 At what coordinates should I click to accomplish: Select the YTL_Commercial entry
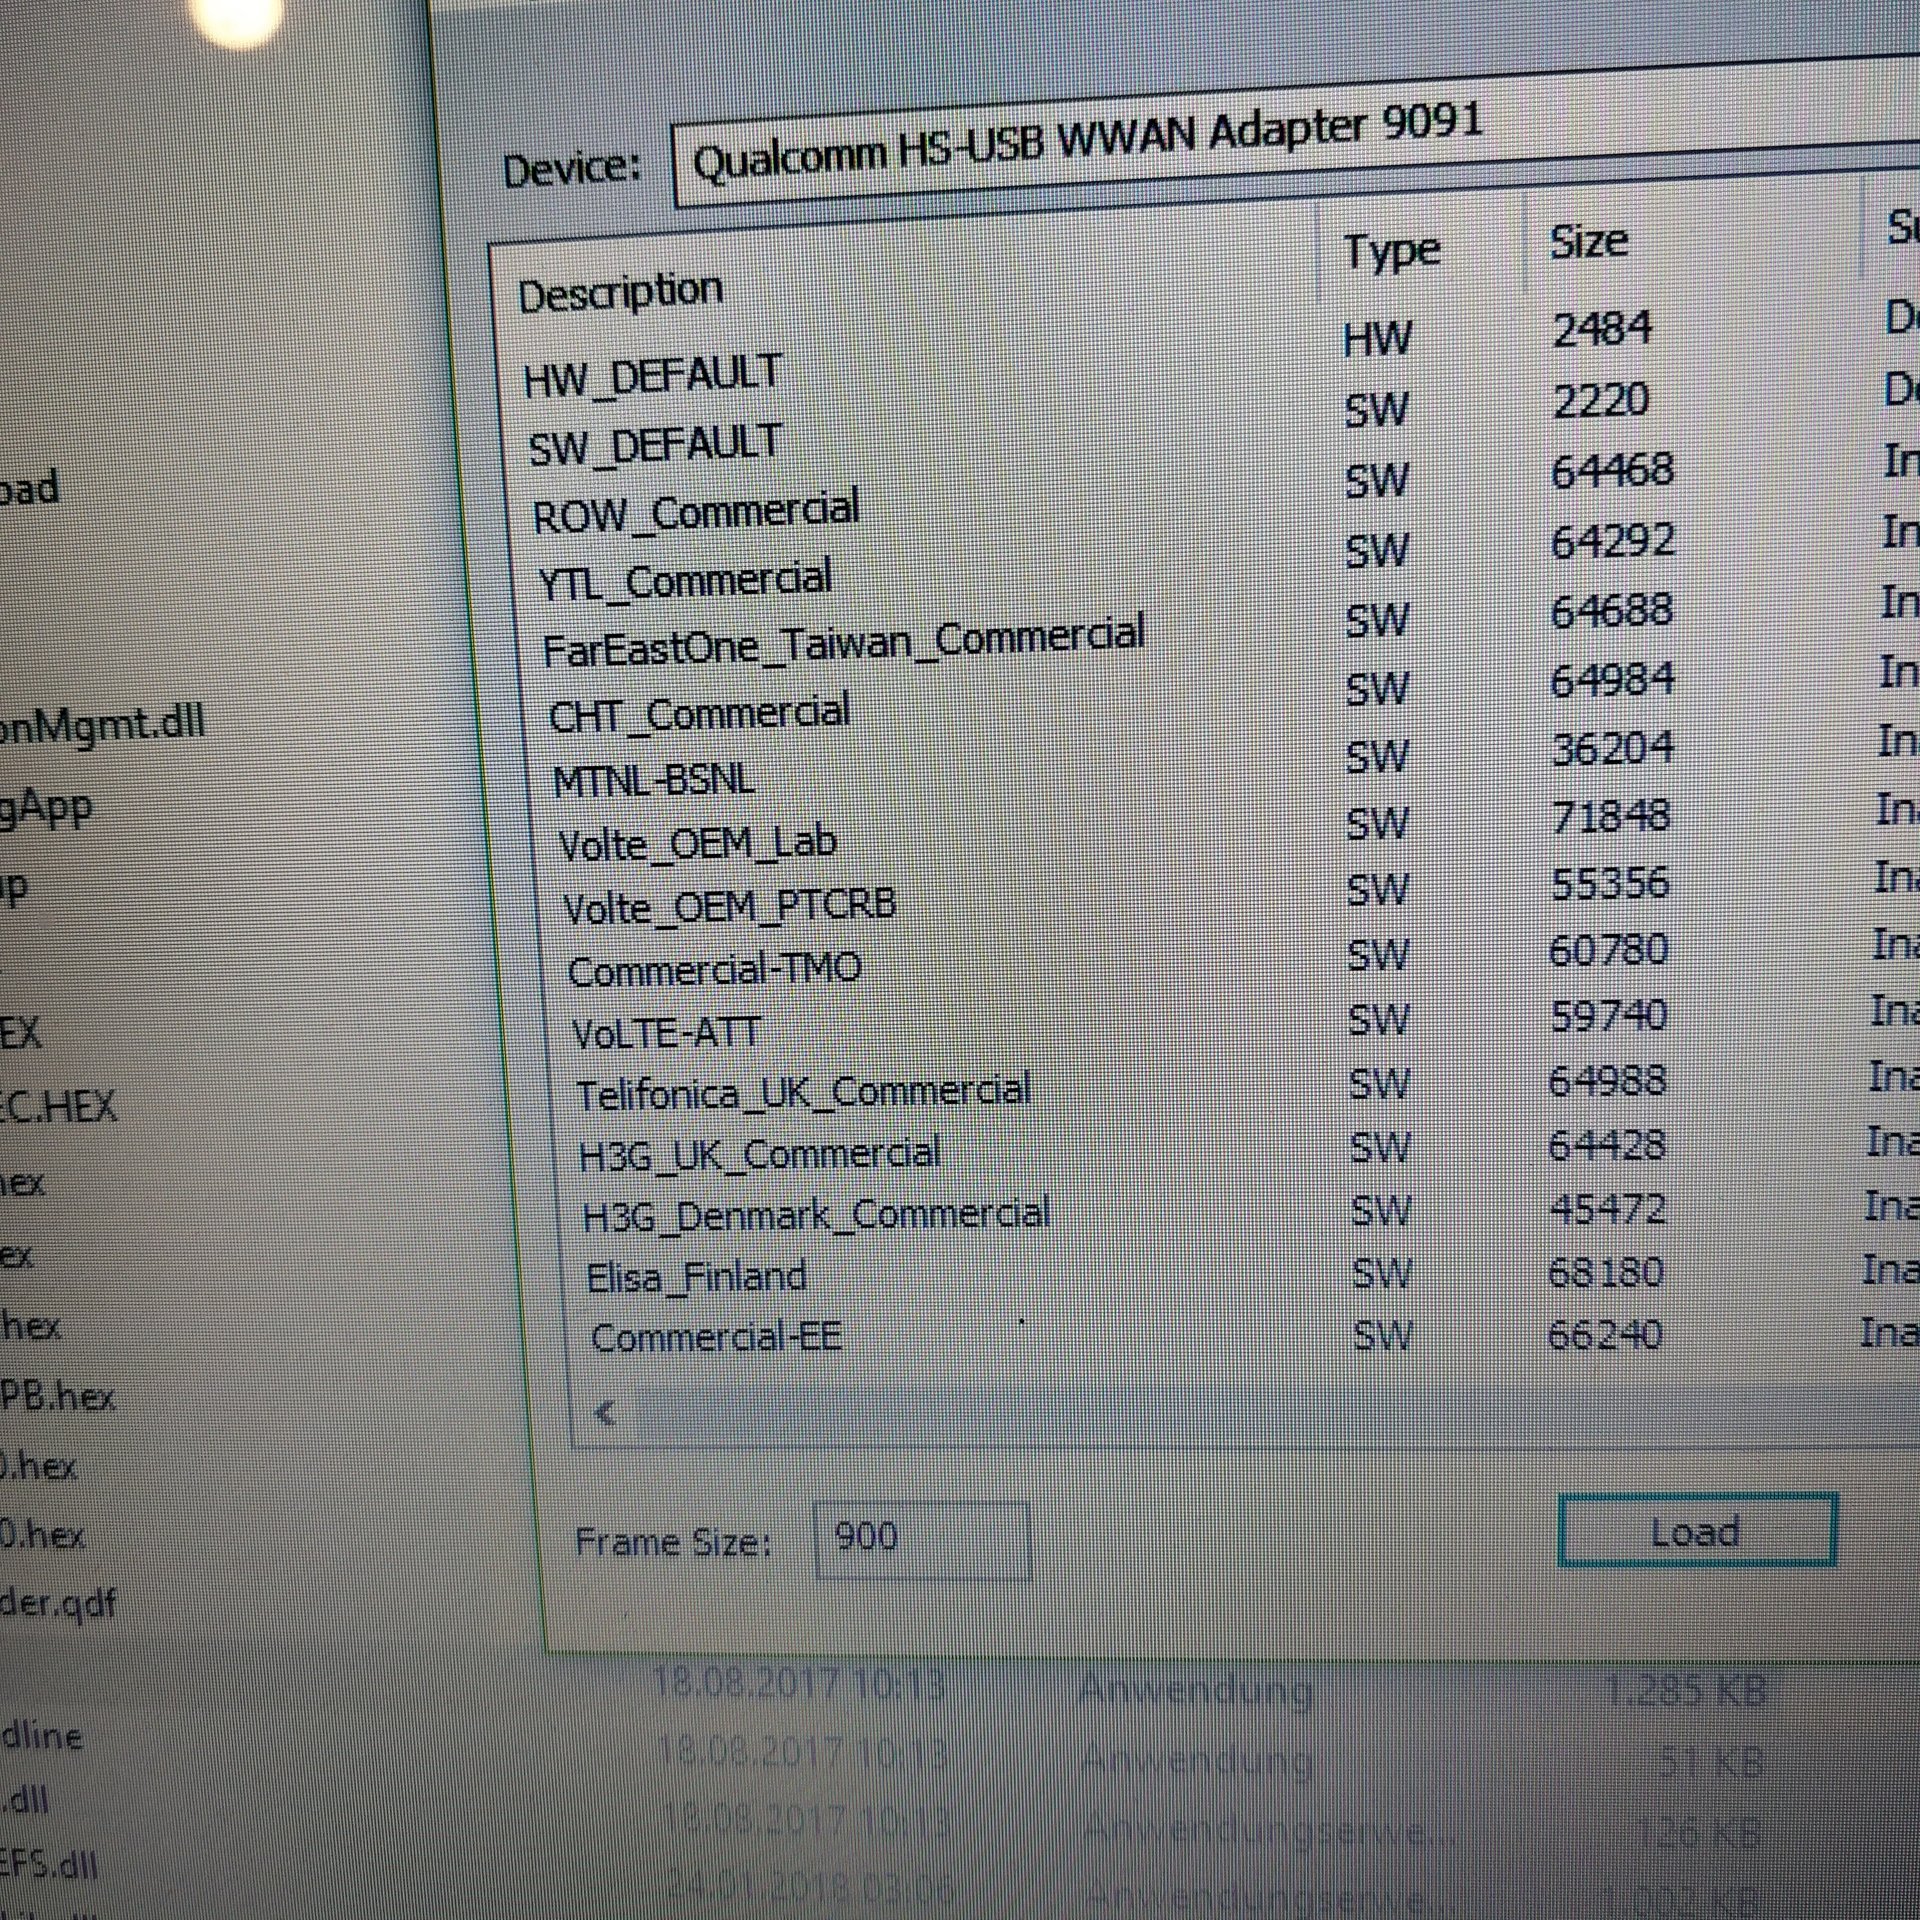tap(685, 581)
